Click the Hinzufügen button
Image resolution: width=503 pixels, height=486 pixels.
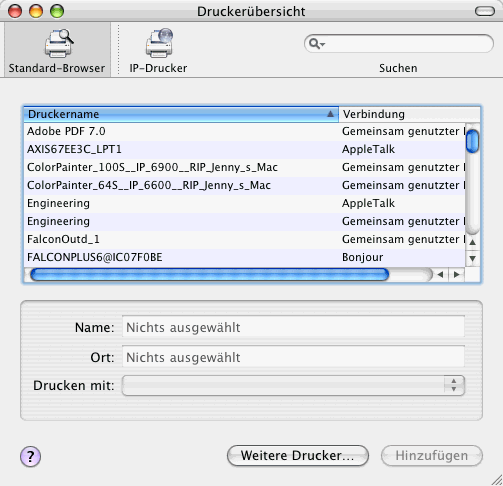[432, 456]
